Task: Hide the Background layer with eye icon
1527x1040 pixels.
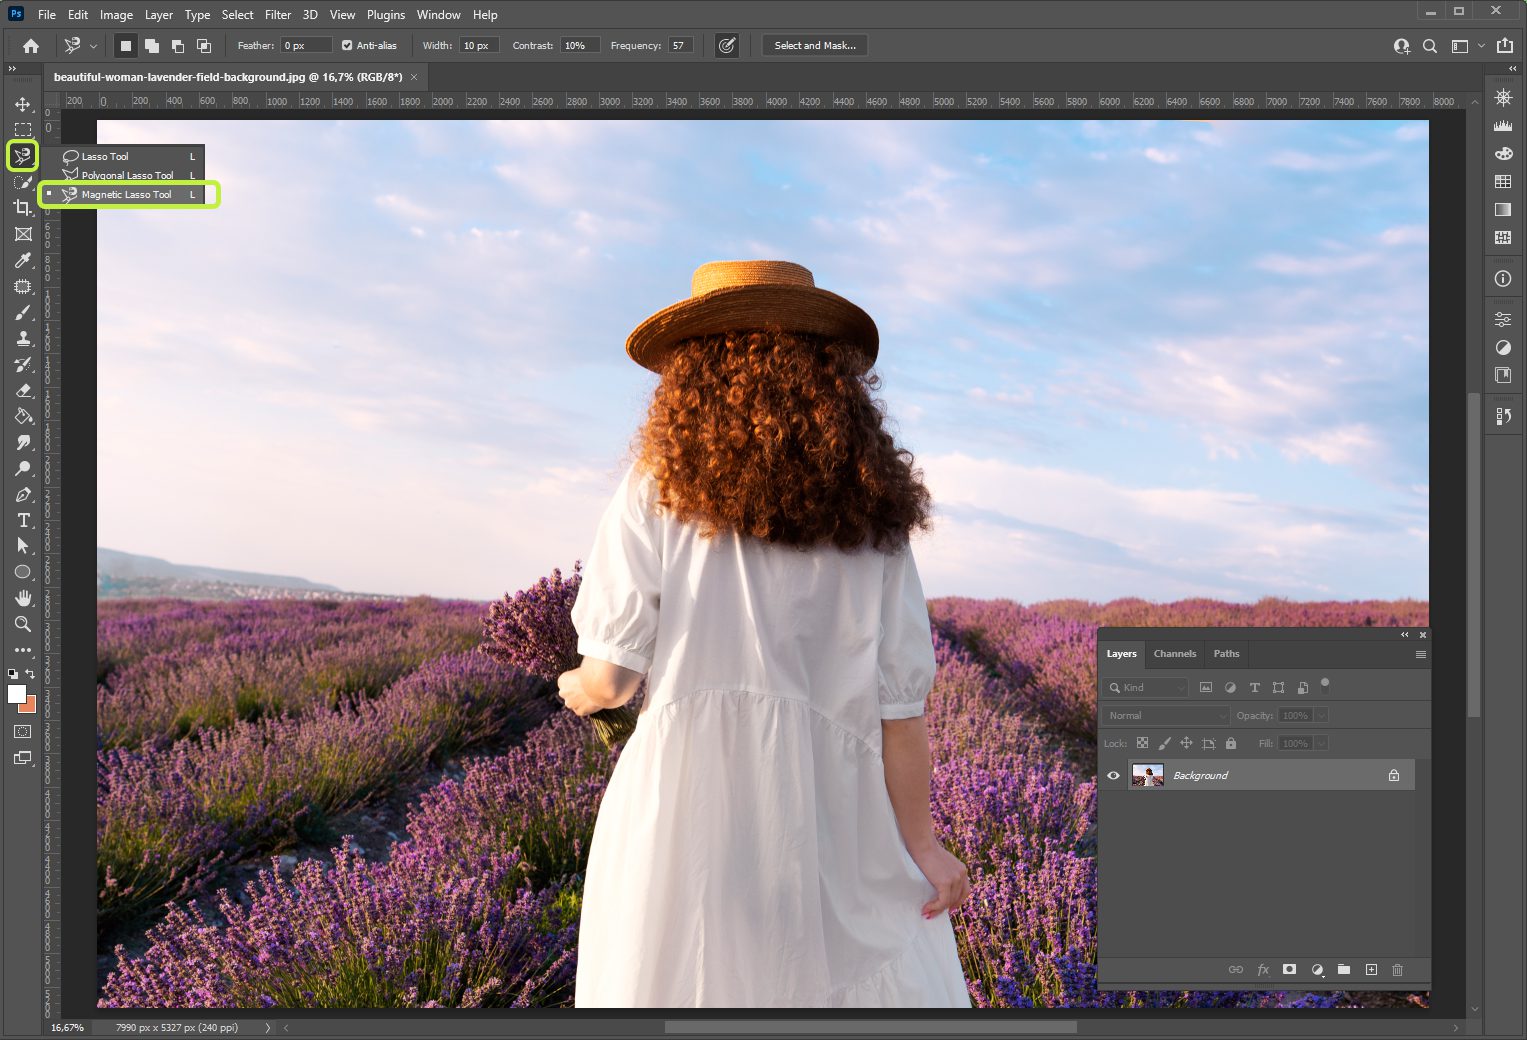Action: (1113, 776)
